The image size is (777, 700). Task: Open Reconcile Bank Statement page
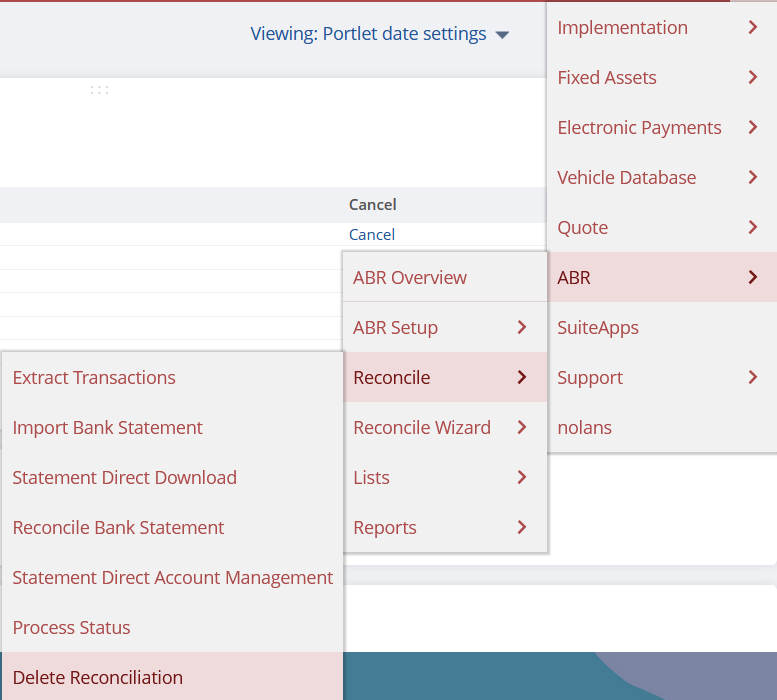pos(118,527)
